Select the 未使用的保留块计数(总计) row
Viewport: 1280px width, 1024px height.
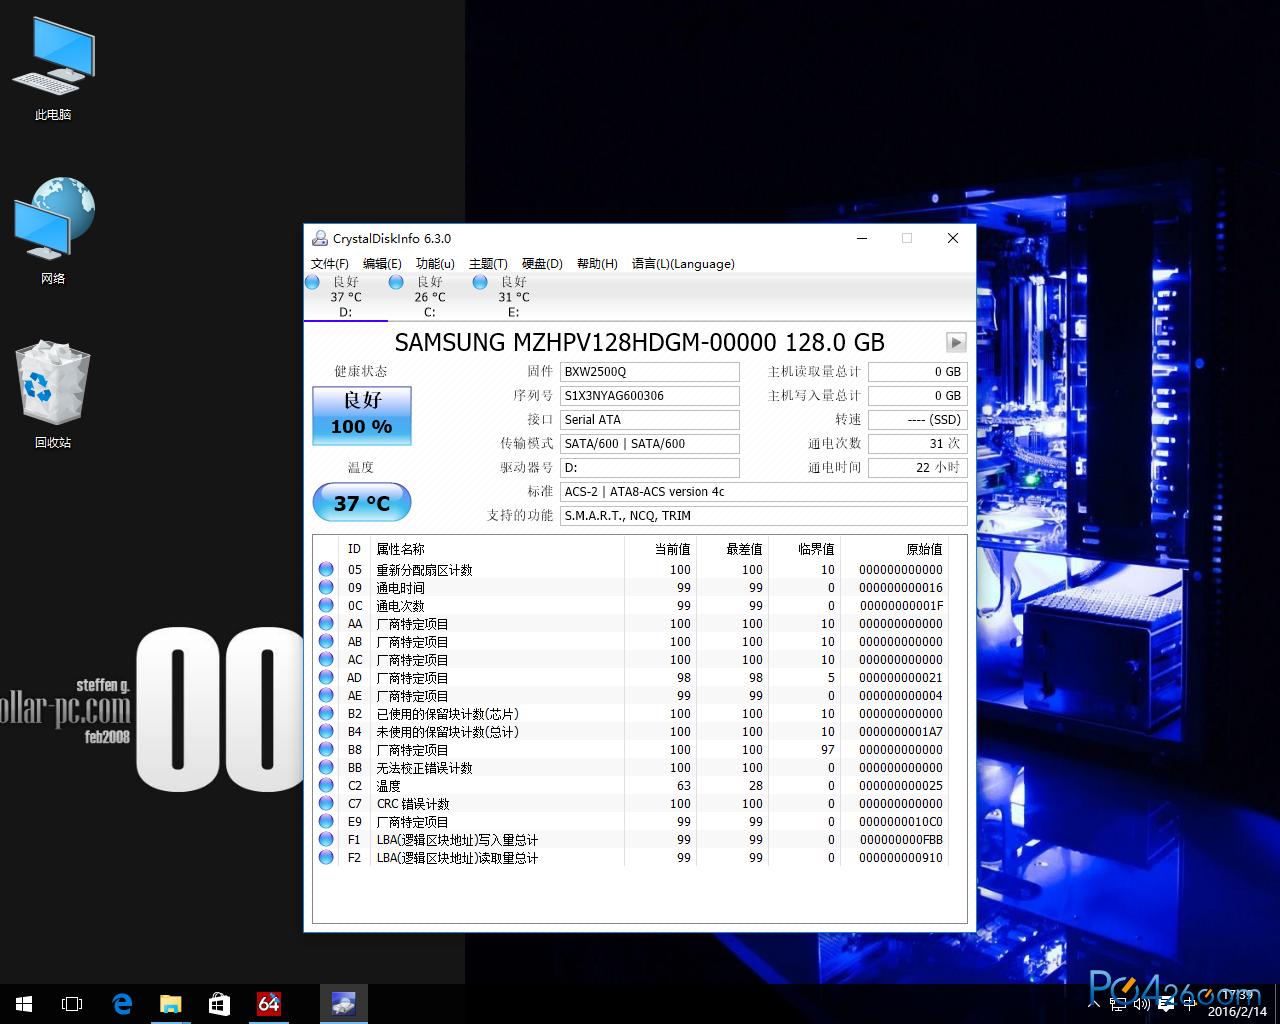631,731
